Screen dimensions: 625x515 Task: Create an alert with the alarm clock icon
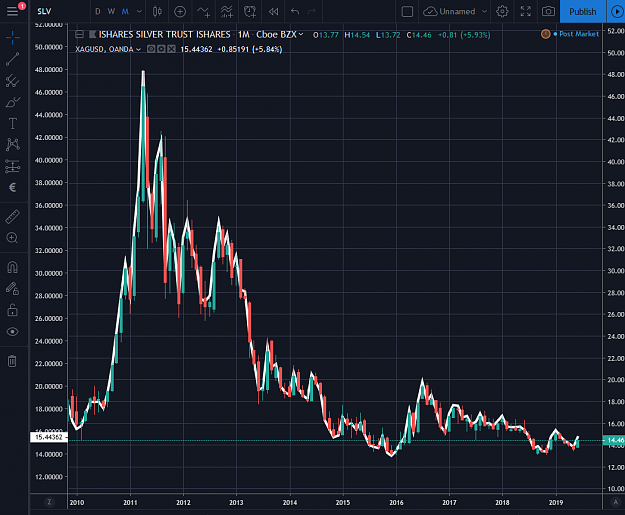coord(250,12)
